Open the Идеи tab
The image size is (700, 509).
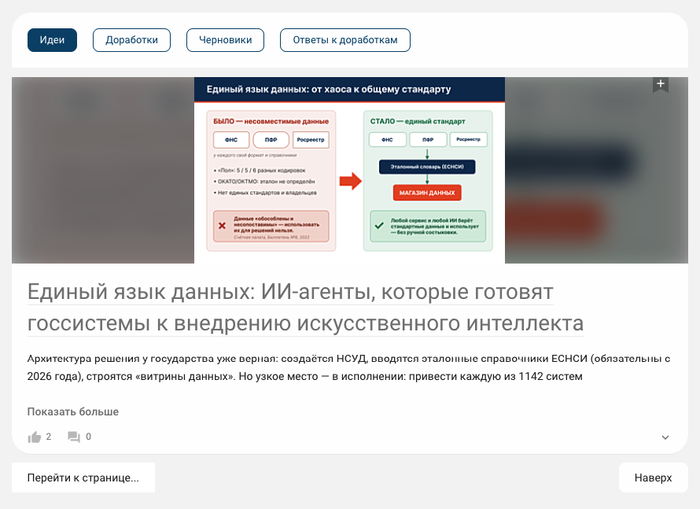52,40
